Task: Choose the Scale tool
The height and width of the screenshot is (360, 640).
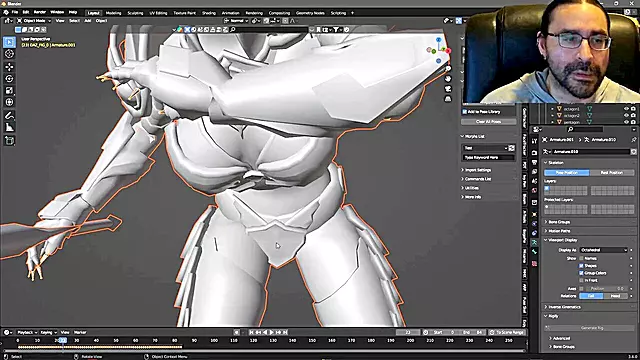Action: tap(9, 90)
